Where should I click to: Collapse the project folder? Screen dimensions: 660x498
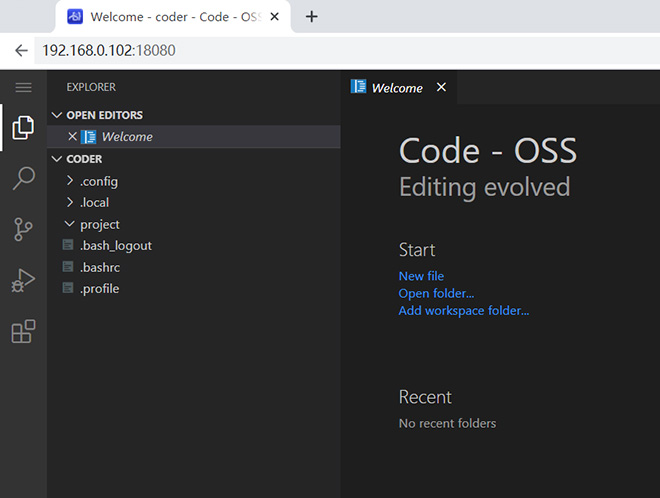[69, 224]
